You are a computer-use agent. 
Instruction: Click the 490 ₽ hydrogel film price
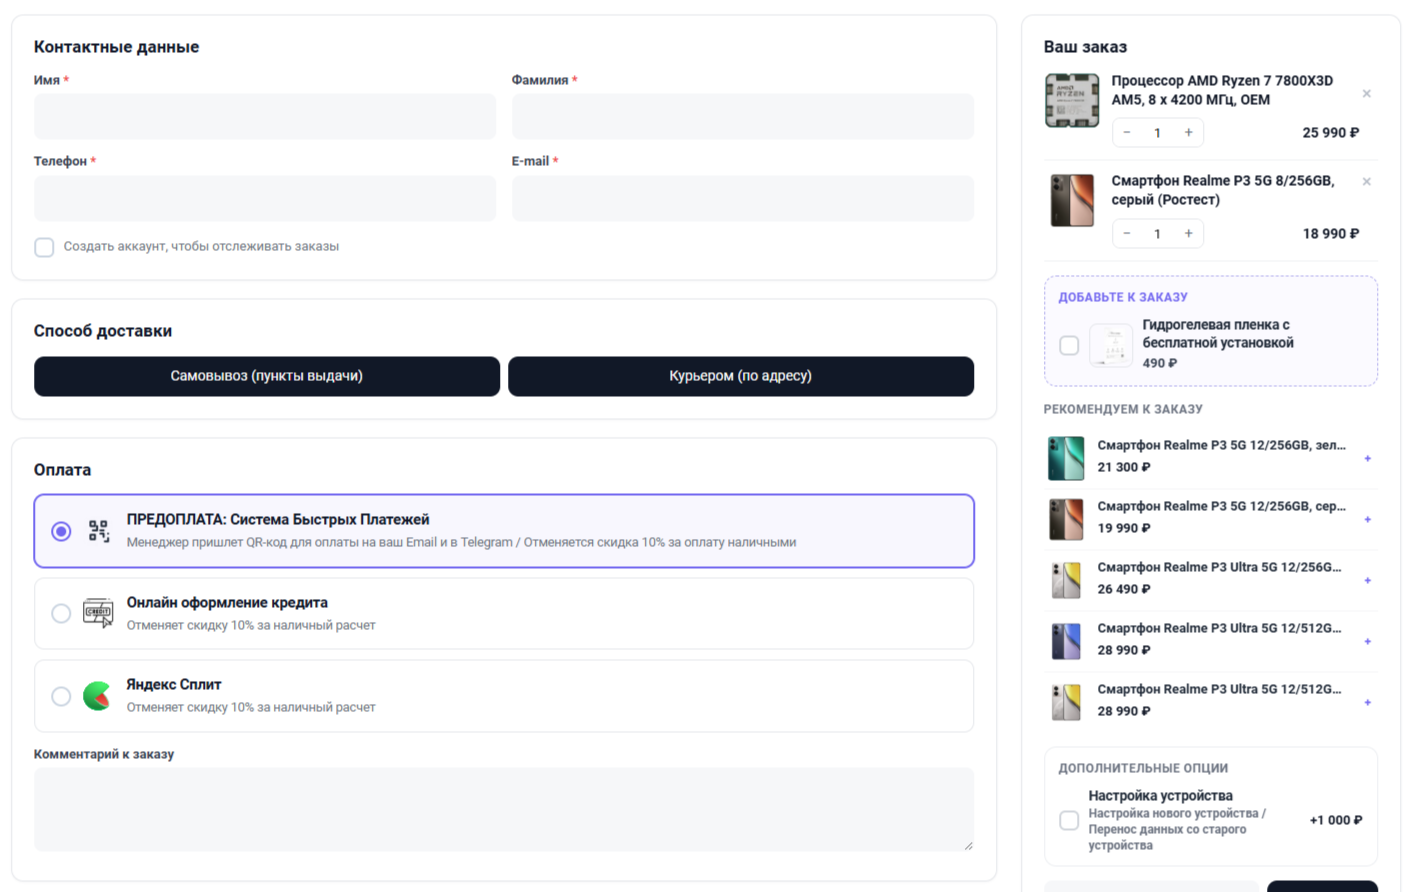click(x=1160, y=363)
